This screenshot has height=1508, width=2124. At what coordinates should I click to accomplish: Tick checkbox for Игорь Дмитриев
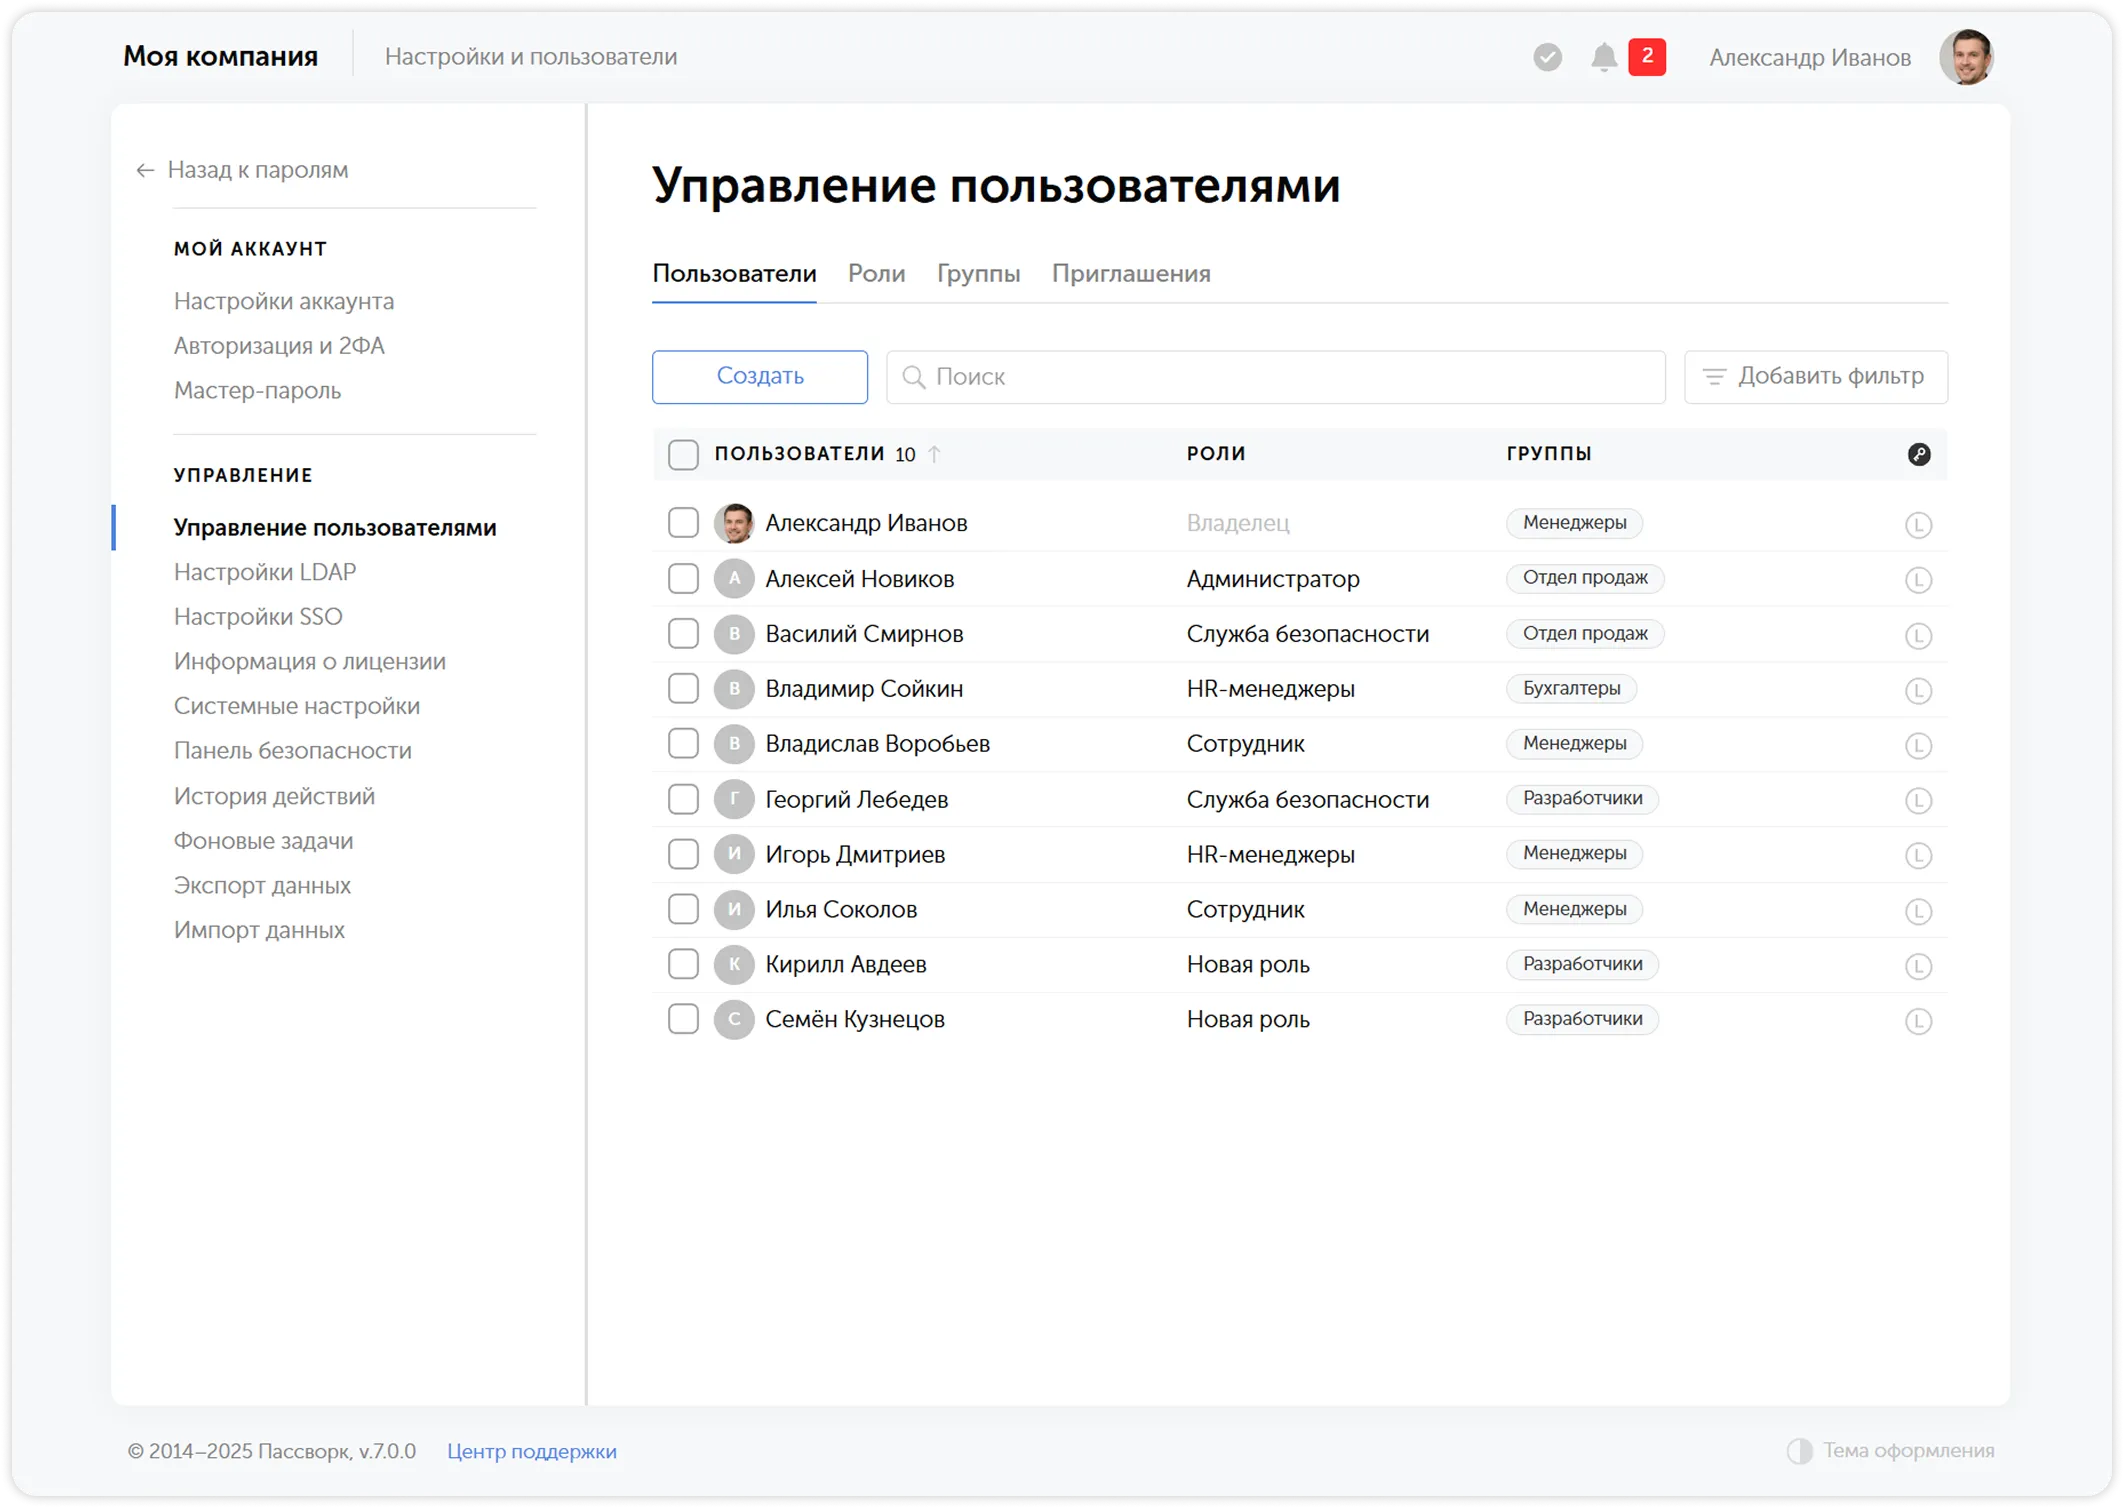(x=683, y=854)
